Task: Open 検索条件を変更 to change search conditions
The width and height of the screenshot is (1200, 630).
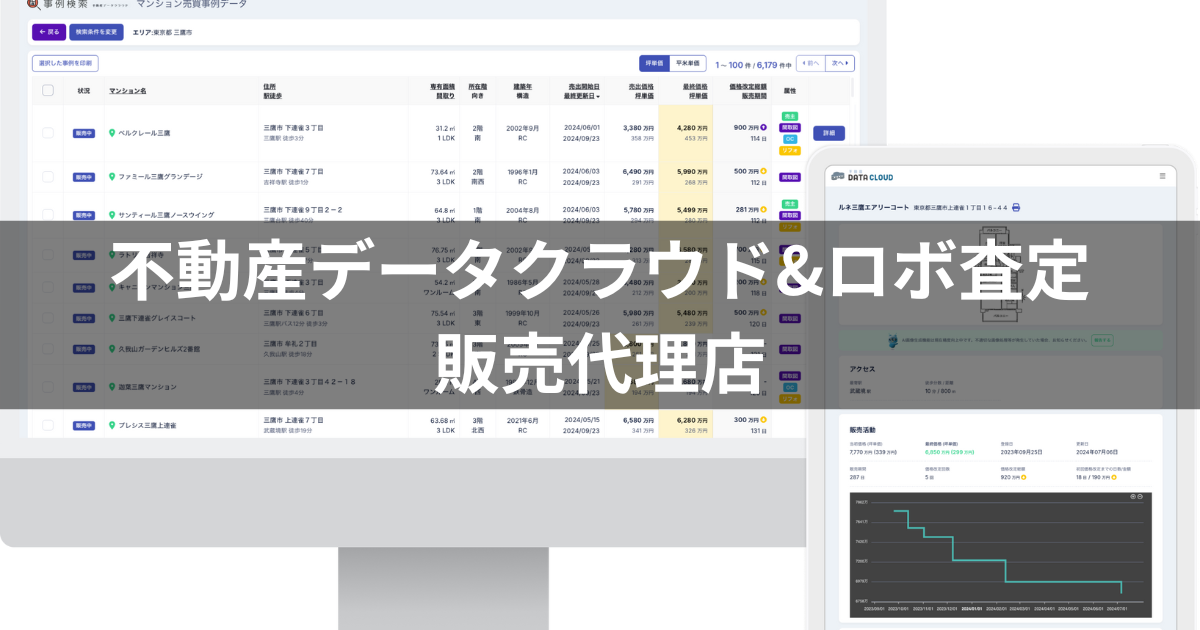Action: point(96,32)
